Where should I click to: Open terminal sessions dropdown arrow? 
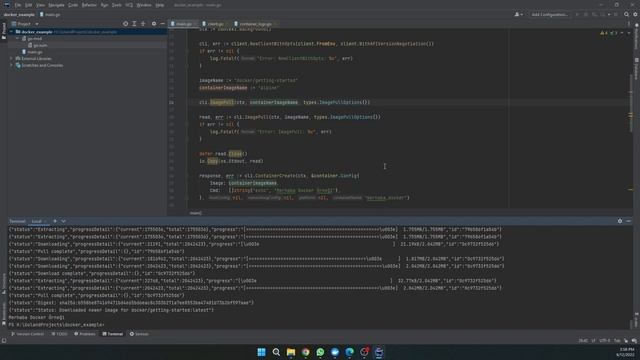click(x=63, y=221)
